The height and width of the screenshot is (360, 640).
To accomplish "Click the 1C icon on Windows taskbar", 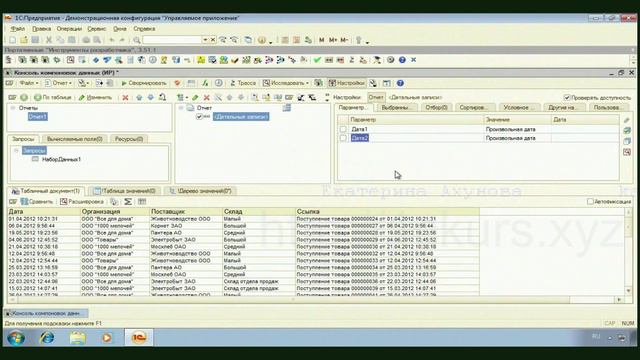I will point(139,338).
